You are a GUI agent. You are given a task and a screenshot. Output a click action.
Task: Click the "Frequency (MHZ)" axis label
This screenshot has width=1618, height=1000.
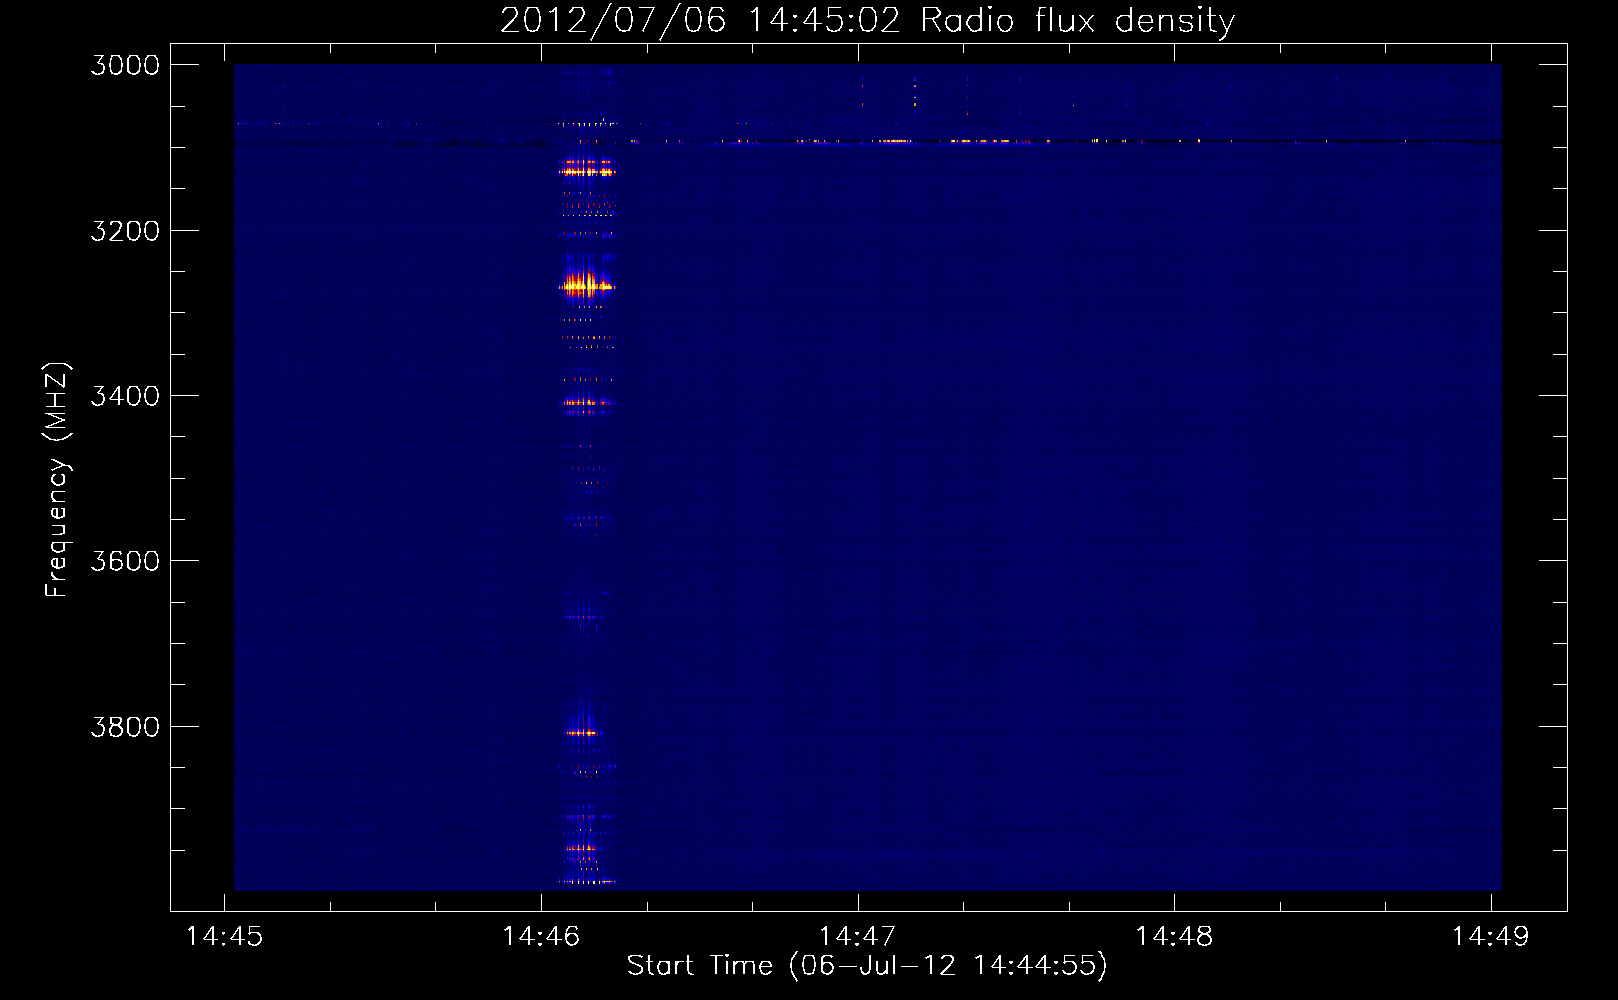57,480
